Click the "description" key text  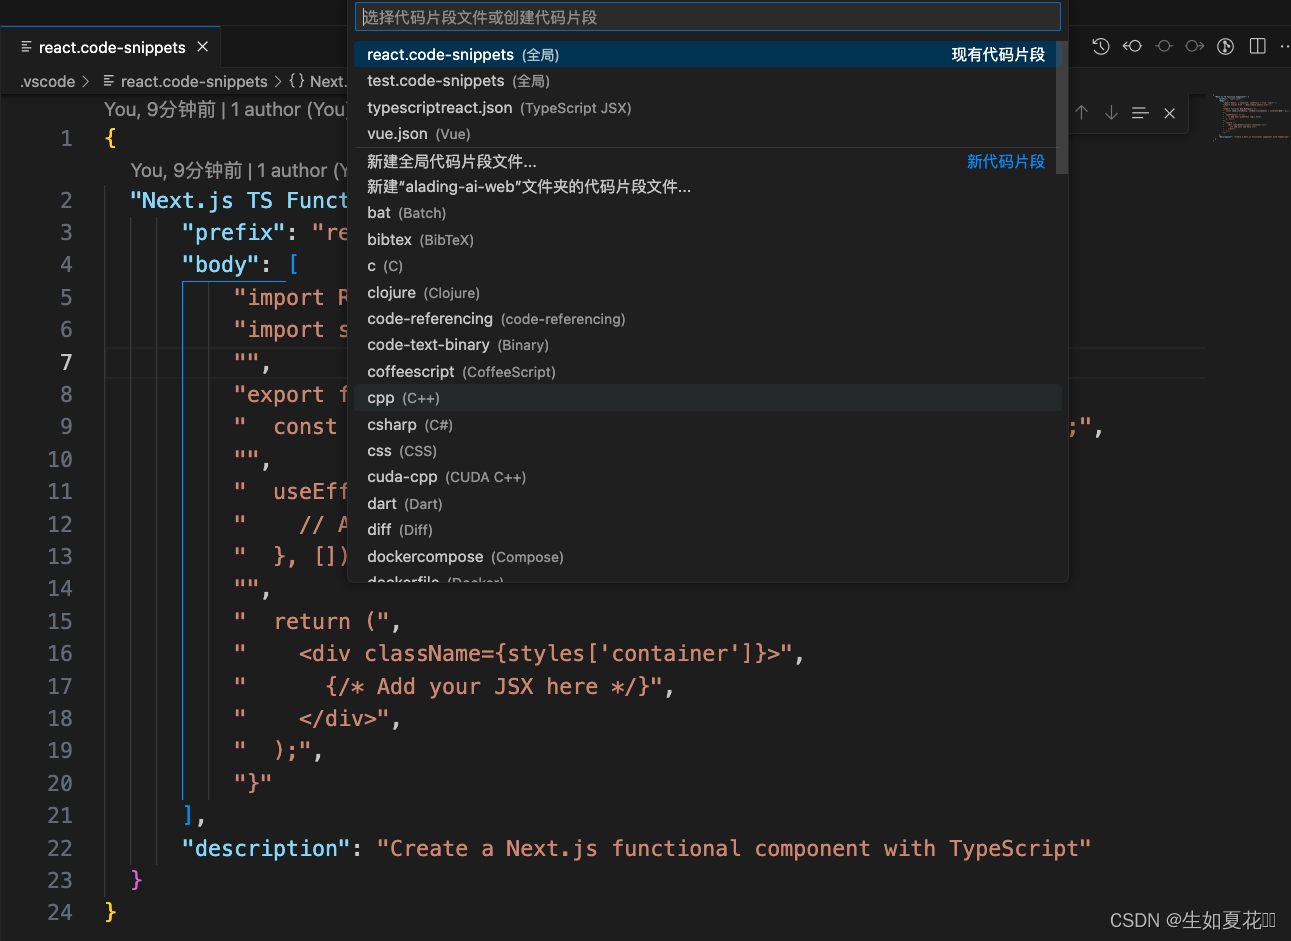click(x=266, y=848)
